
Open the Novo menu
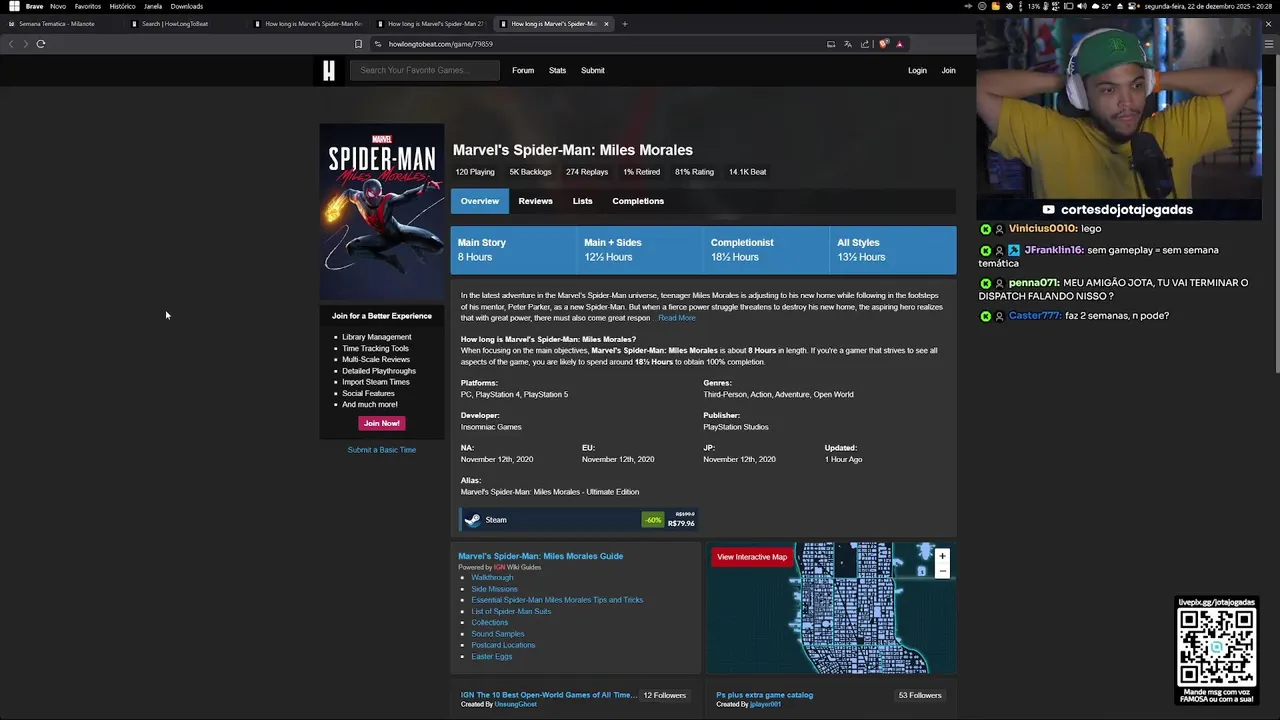[58, 6]
